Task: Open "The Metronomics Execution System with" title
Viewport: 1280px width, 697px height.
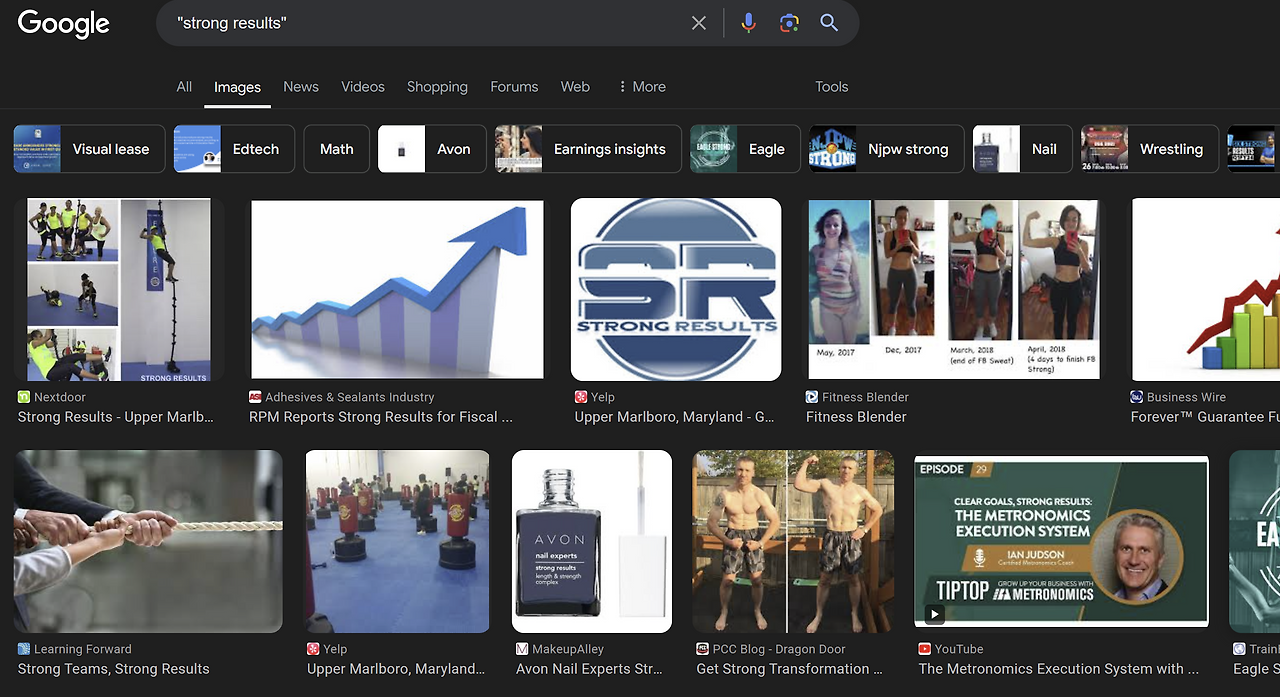Action: coord(1059,669)
